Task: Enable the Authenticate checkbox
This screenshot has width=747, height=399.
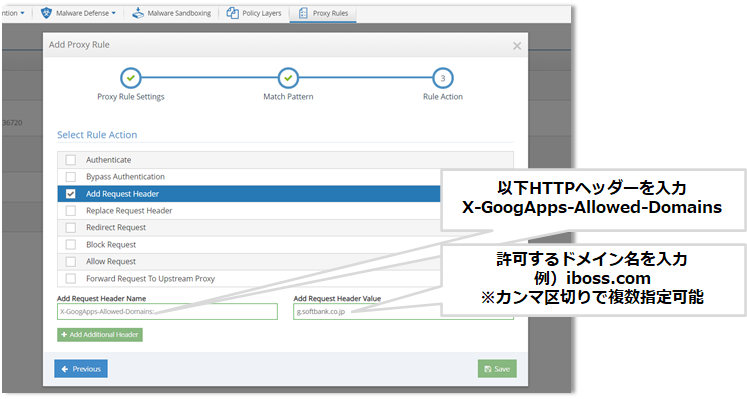Action: click(x=71, y=160)
